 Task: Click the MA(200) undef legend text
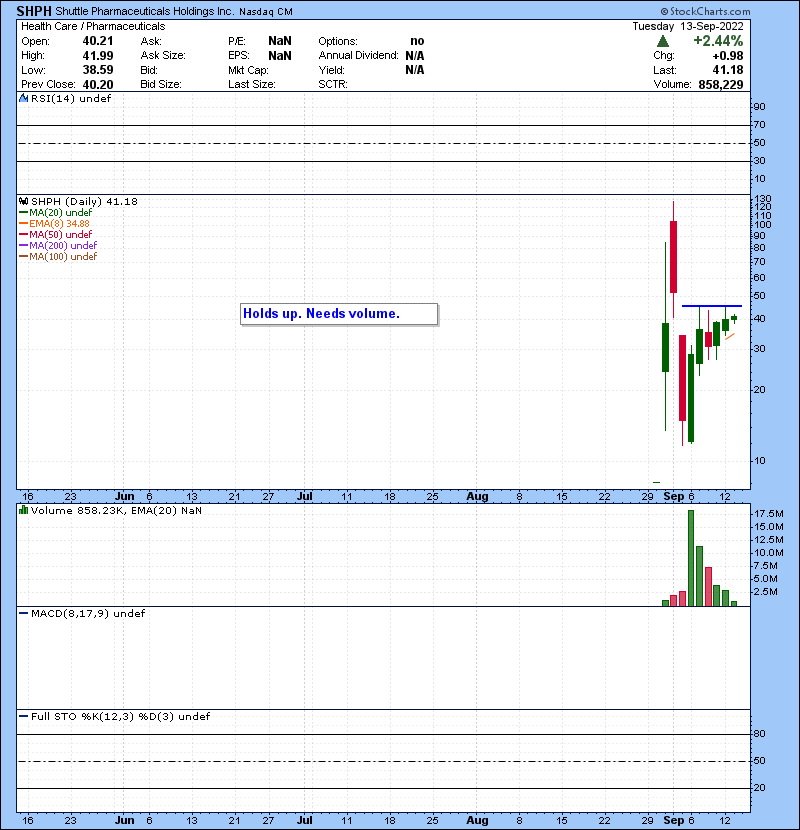click(x=63, y=246)
